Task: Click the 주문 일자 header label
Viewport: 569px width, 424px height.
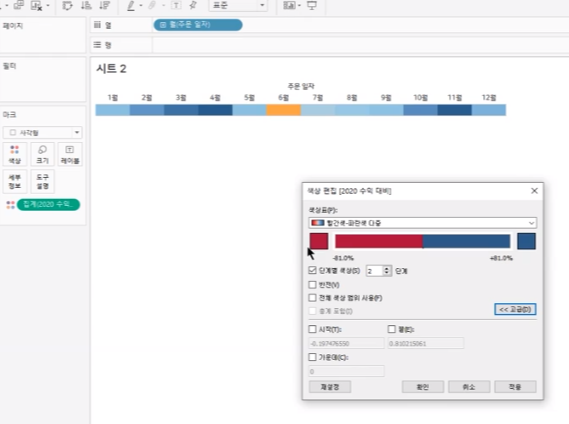Action: point(301,86)
